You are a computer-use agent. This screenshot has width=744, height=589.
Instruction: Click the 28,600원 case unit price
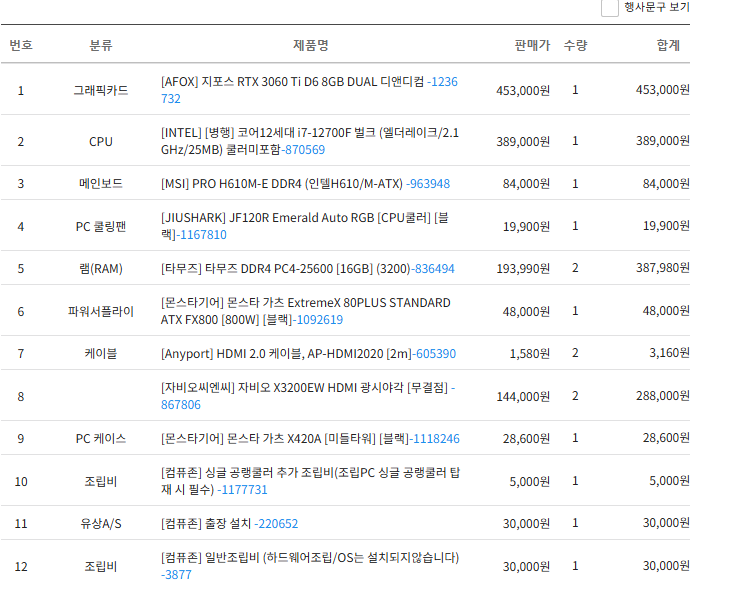(x=526, y=439)
